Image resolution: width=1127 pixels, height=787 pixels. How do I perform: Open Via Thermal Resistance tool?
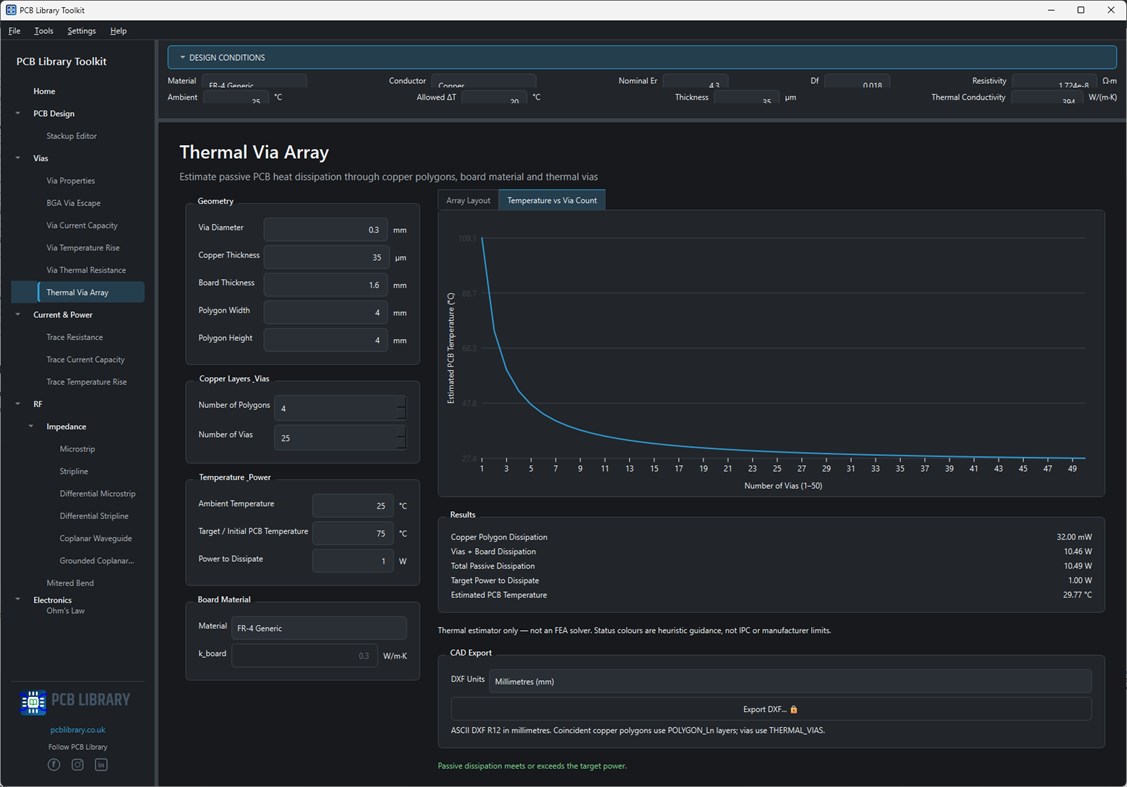coord(86,270)
